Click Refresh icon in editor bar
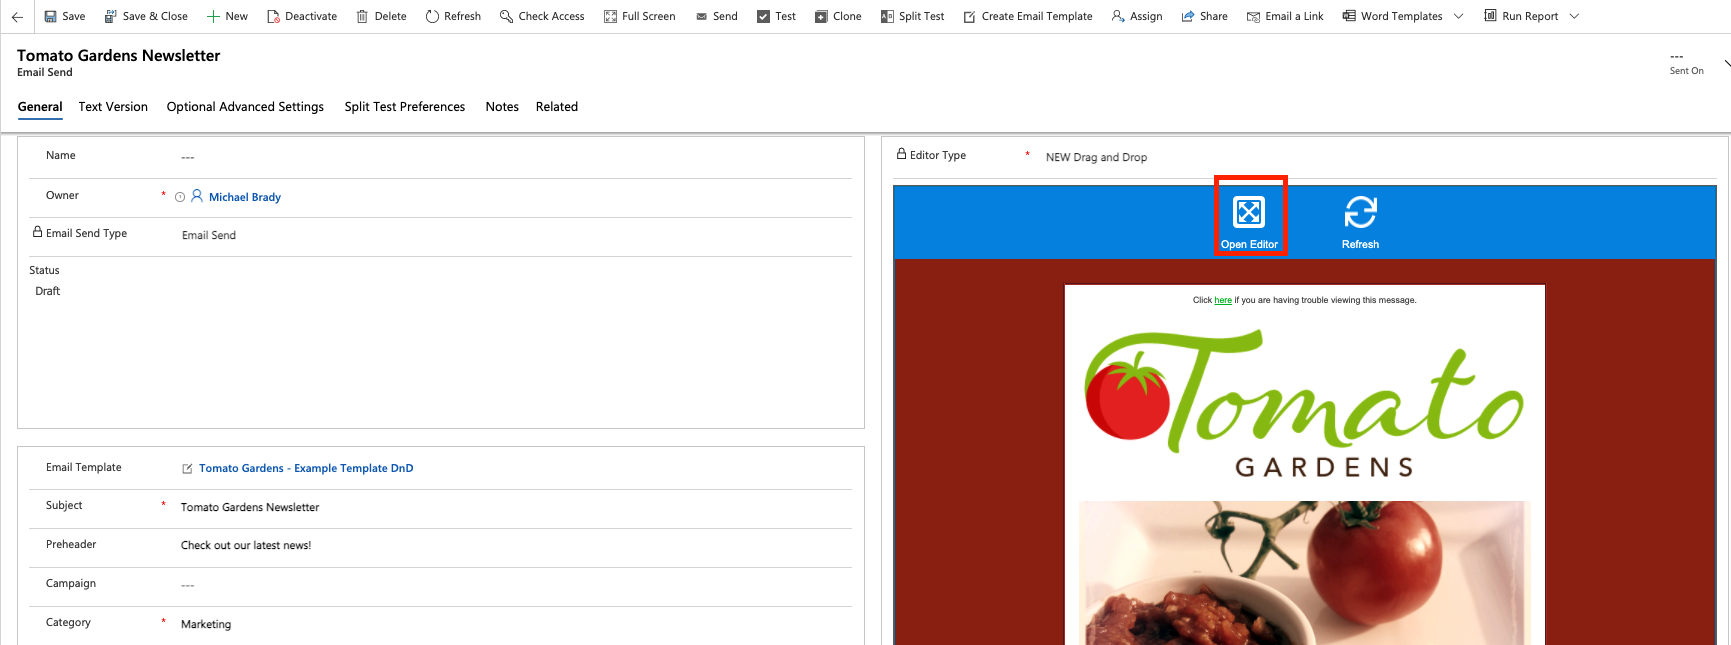The image size is (1731, 645). click(x=1360, y=212)
